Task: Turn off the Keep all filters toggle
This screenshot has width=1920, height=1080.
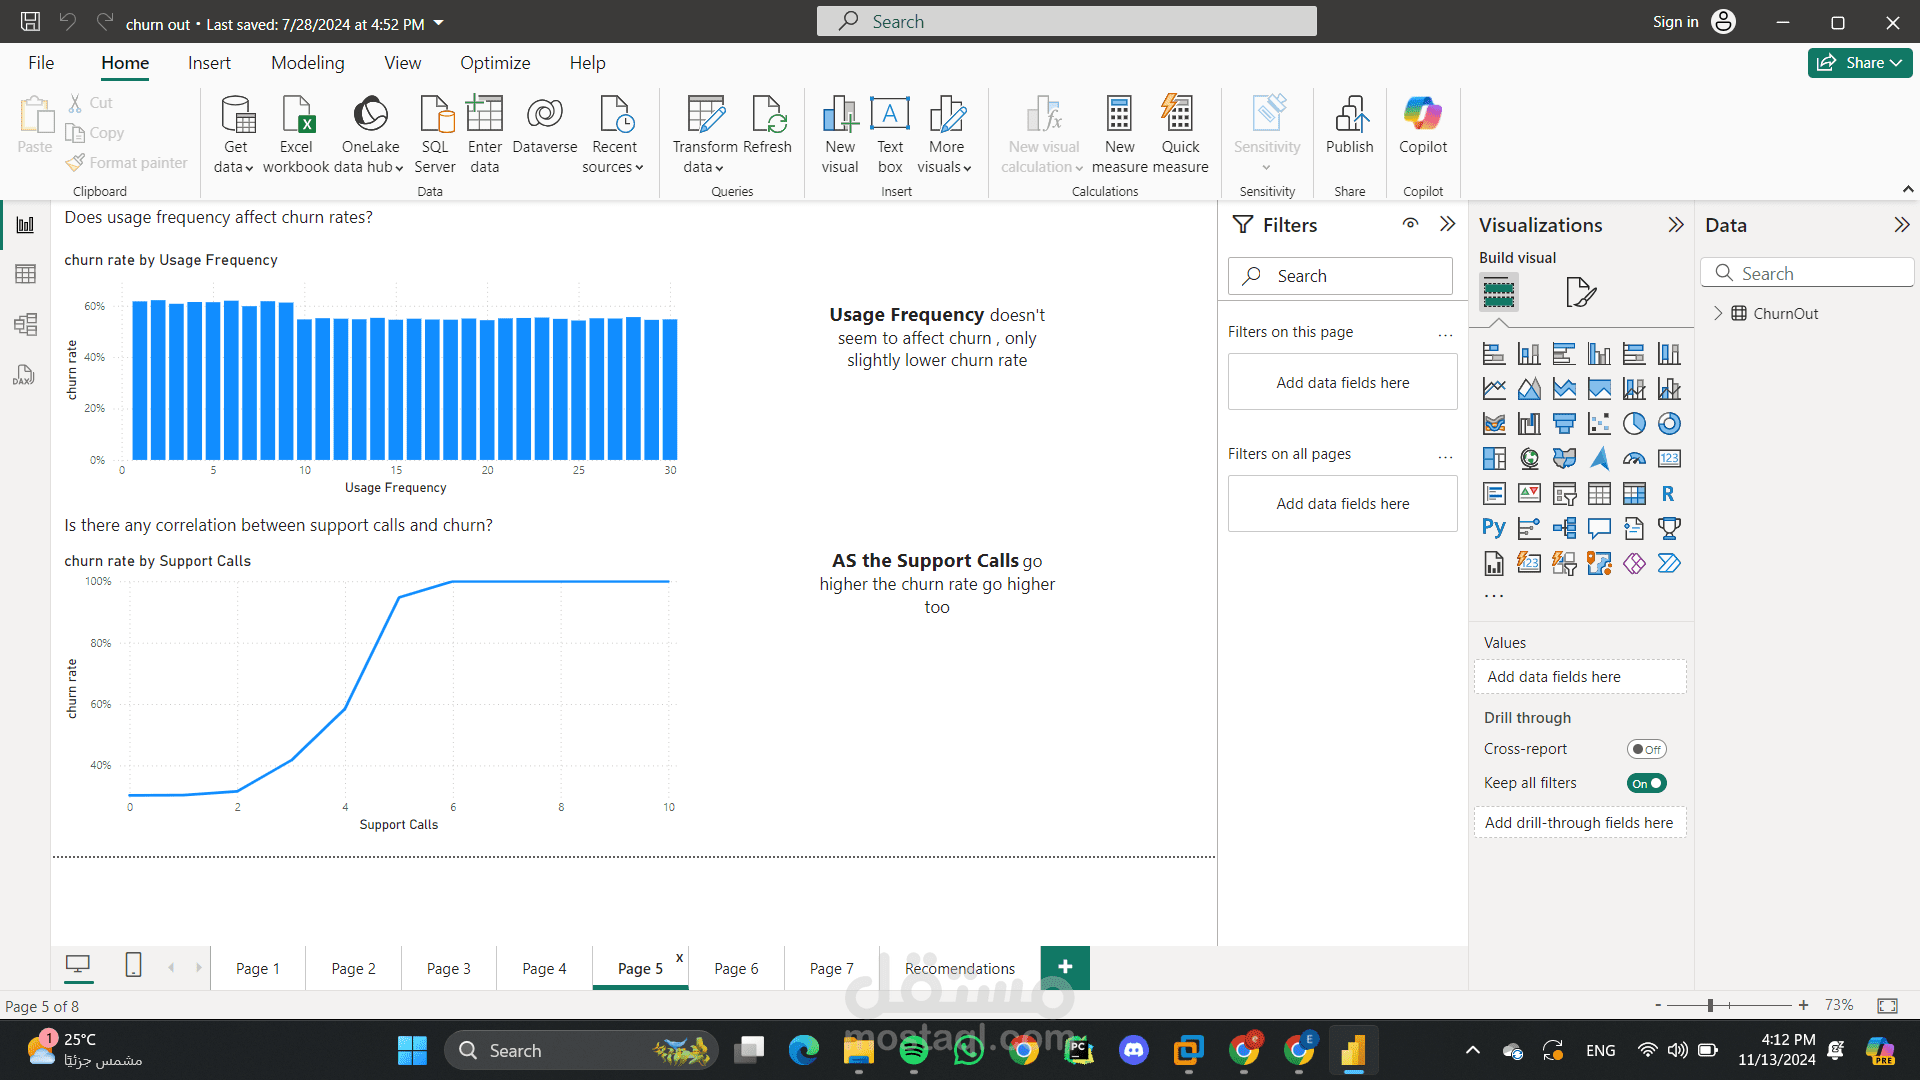Action: (1646, 783)
